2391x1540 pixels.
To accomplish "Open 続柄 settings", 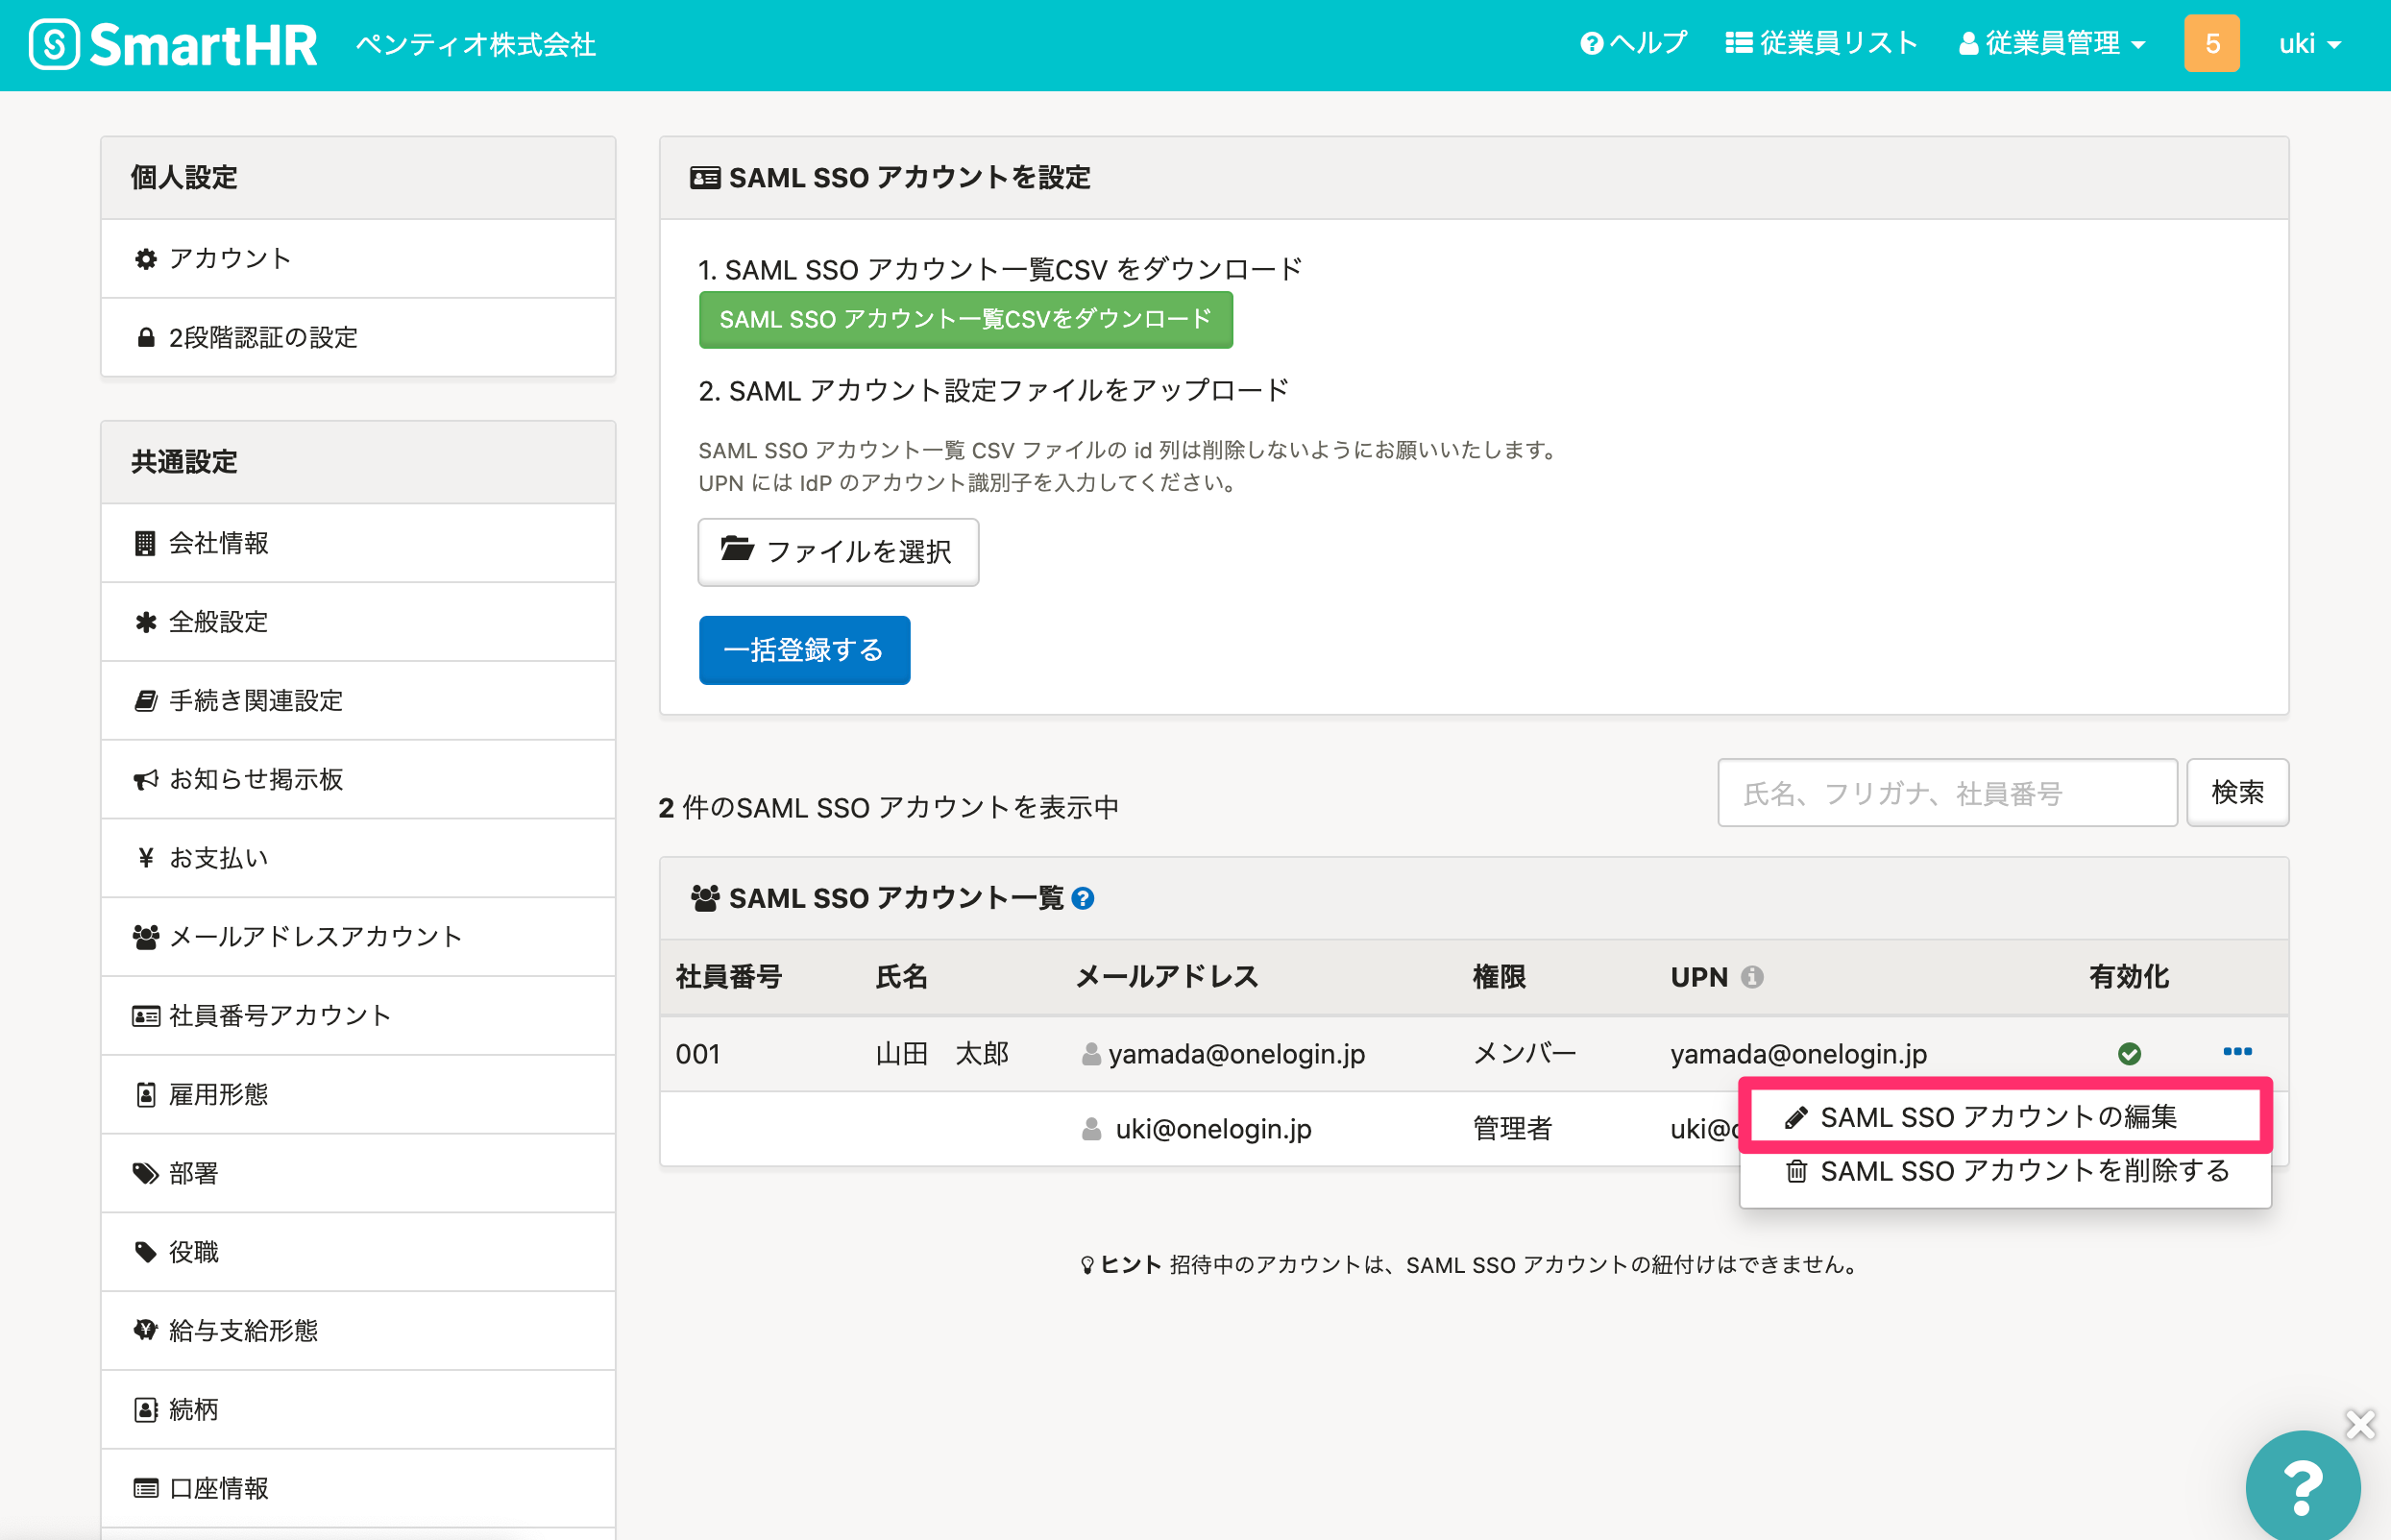I will tap(358, 1410).
